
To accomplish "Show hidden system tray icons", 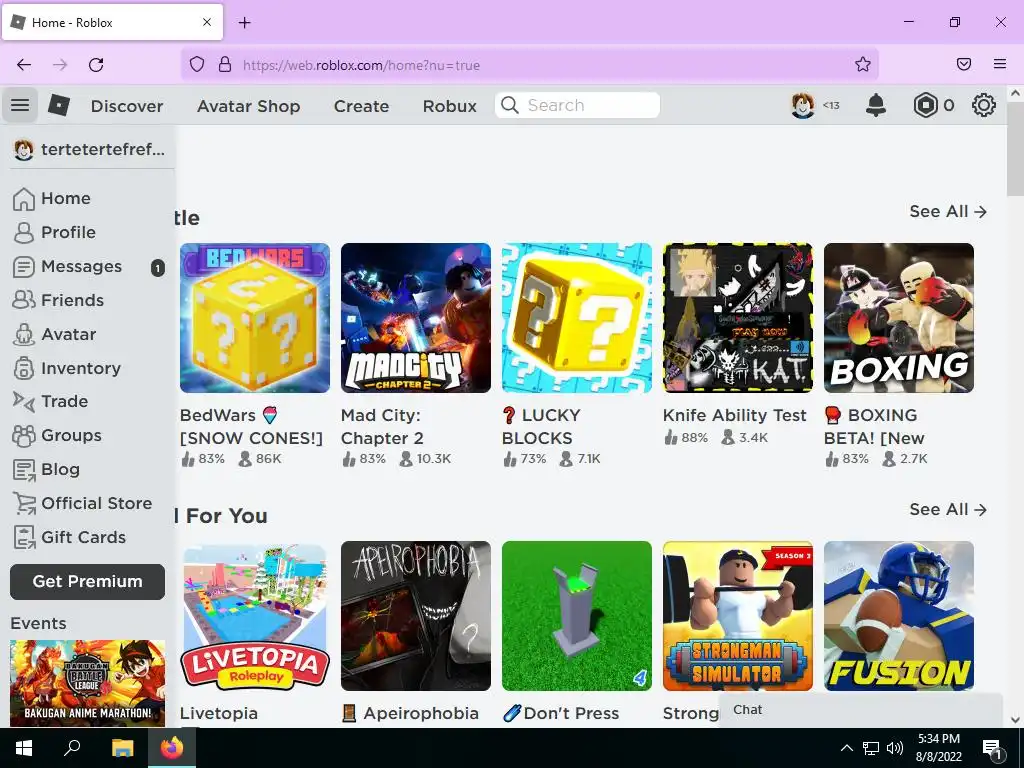I will click(x=846, y=748).
